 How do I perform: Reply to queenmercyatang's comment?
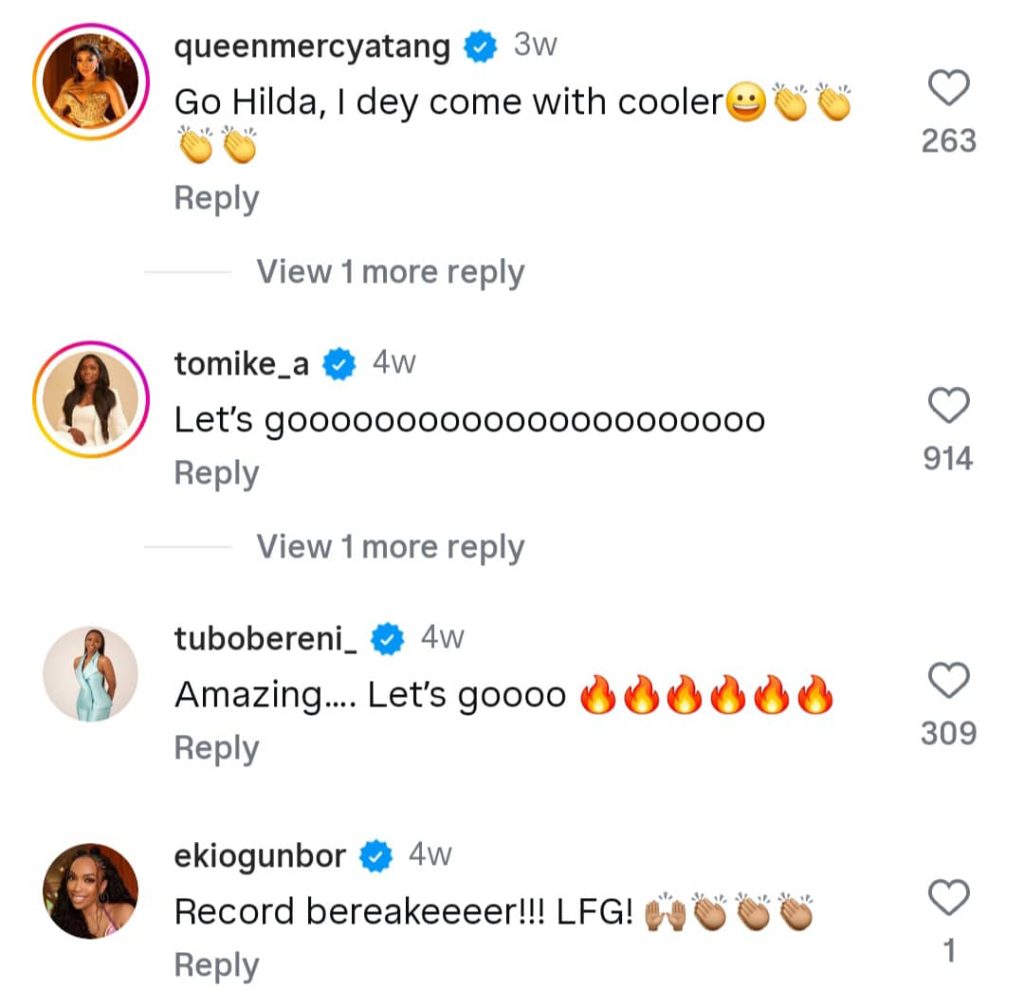(x=216, y=198)
